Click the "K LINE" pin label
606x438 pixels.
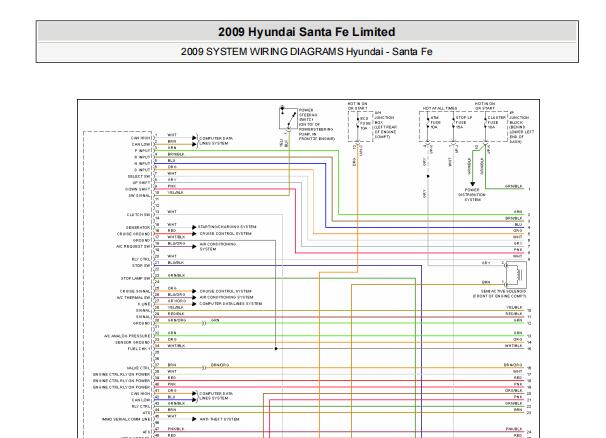click(x=144, y=304)
